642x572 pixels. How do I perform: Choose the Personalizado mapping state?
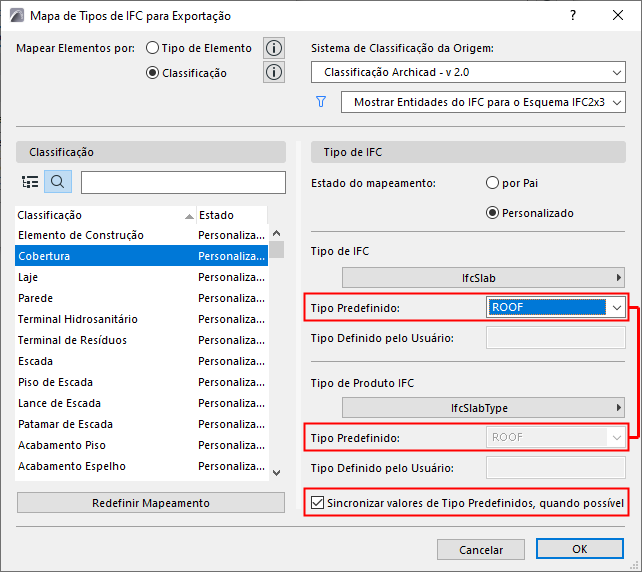[492, 213]
